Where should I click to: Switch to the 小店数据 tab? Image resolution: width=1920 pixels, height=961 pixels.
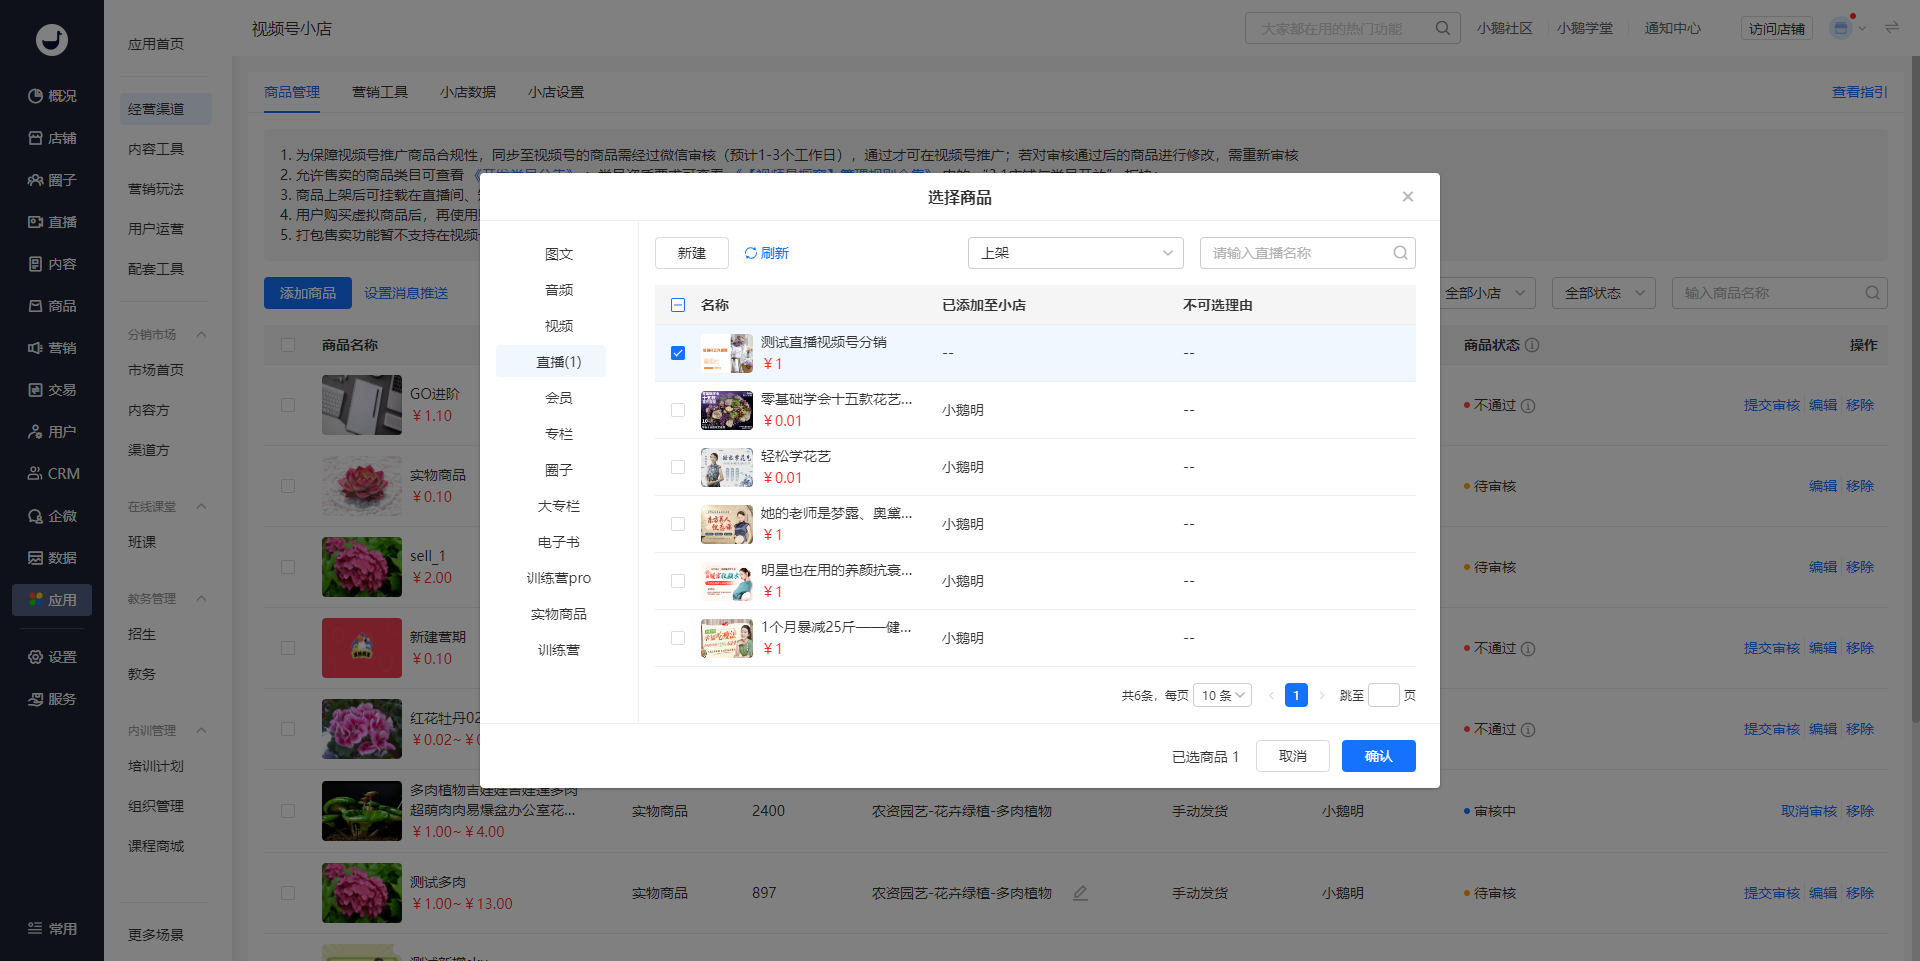pyautogui.click(x=468, y=92)
